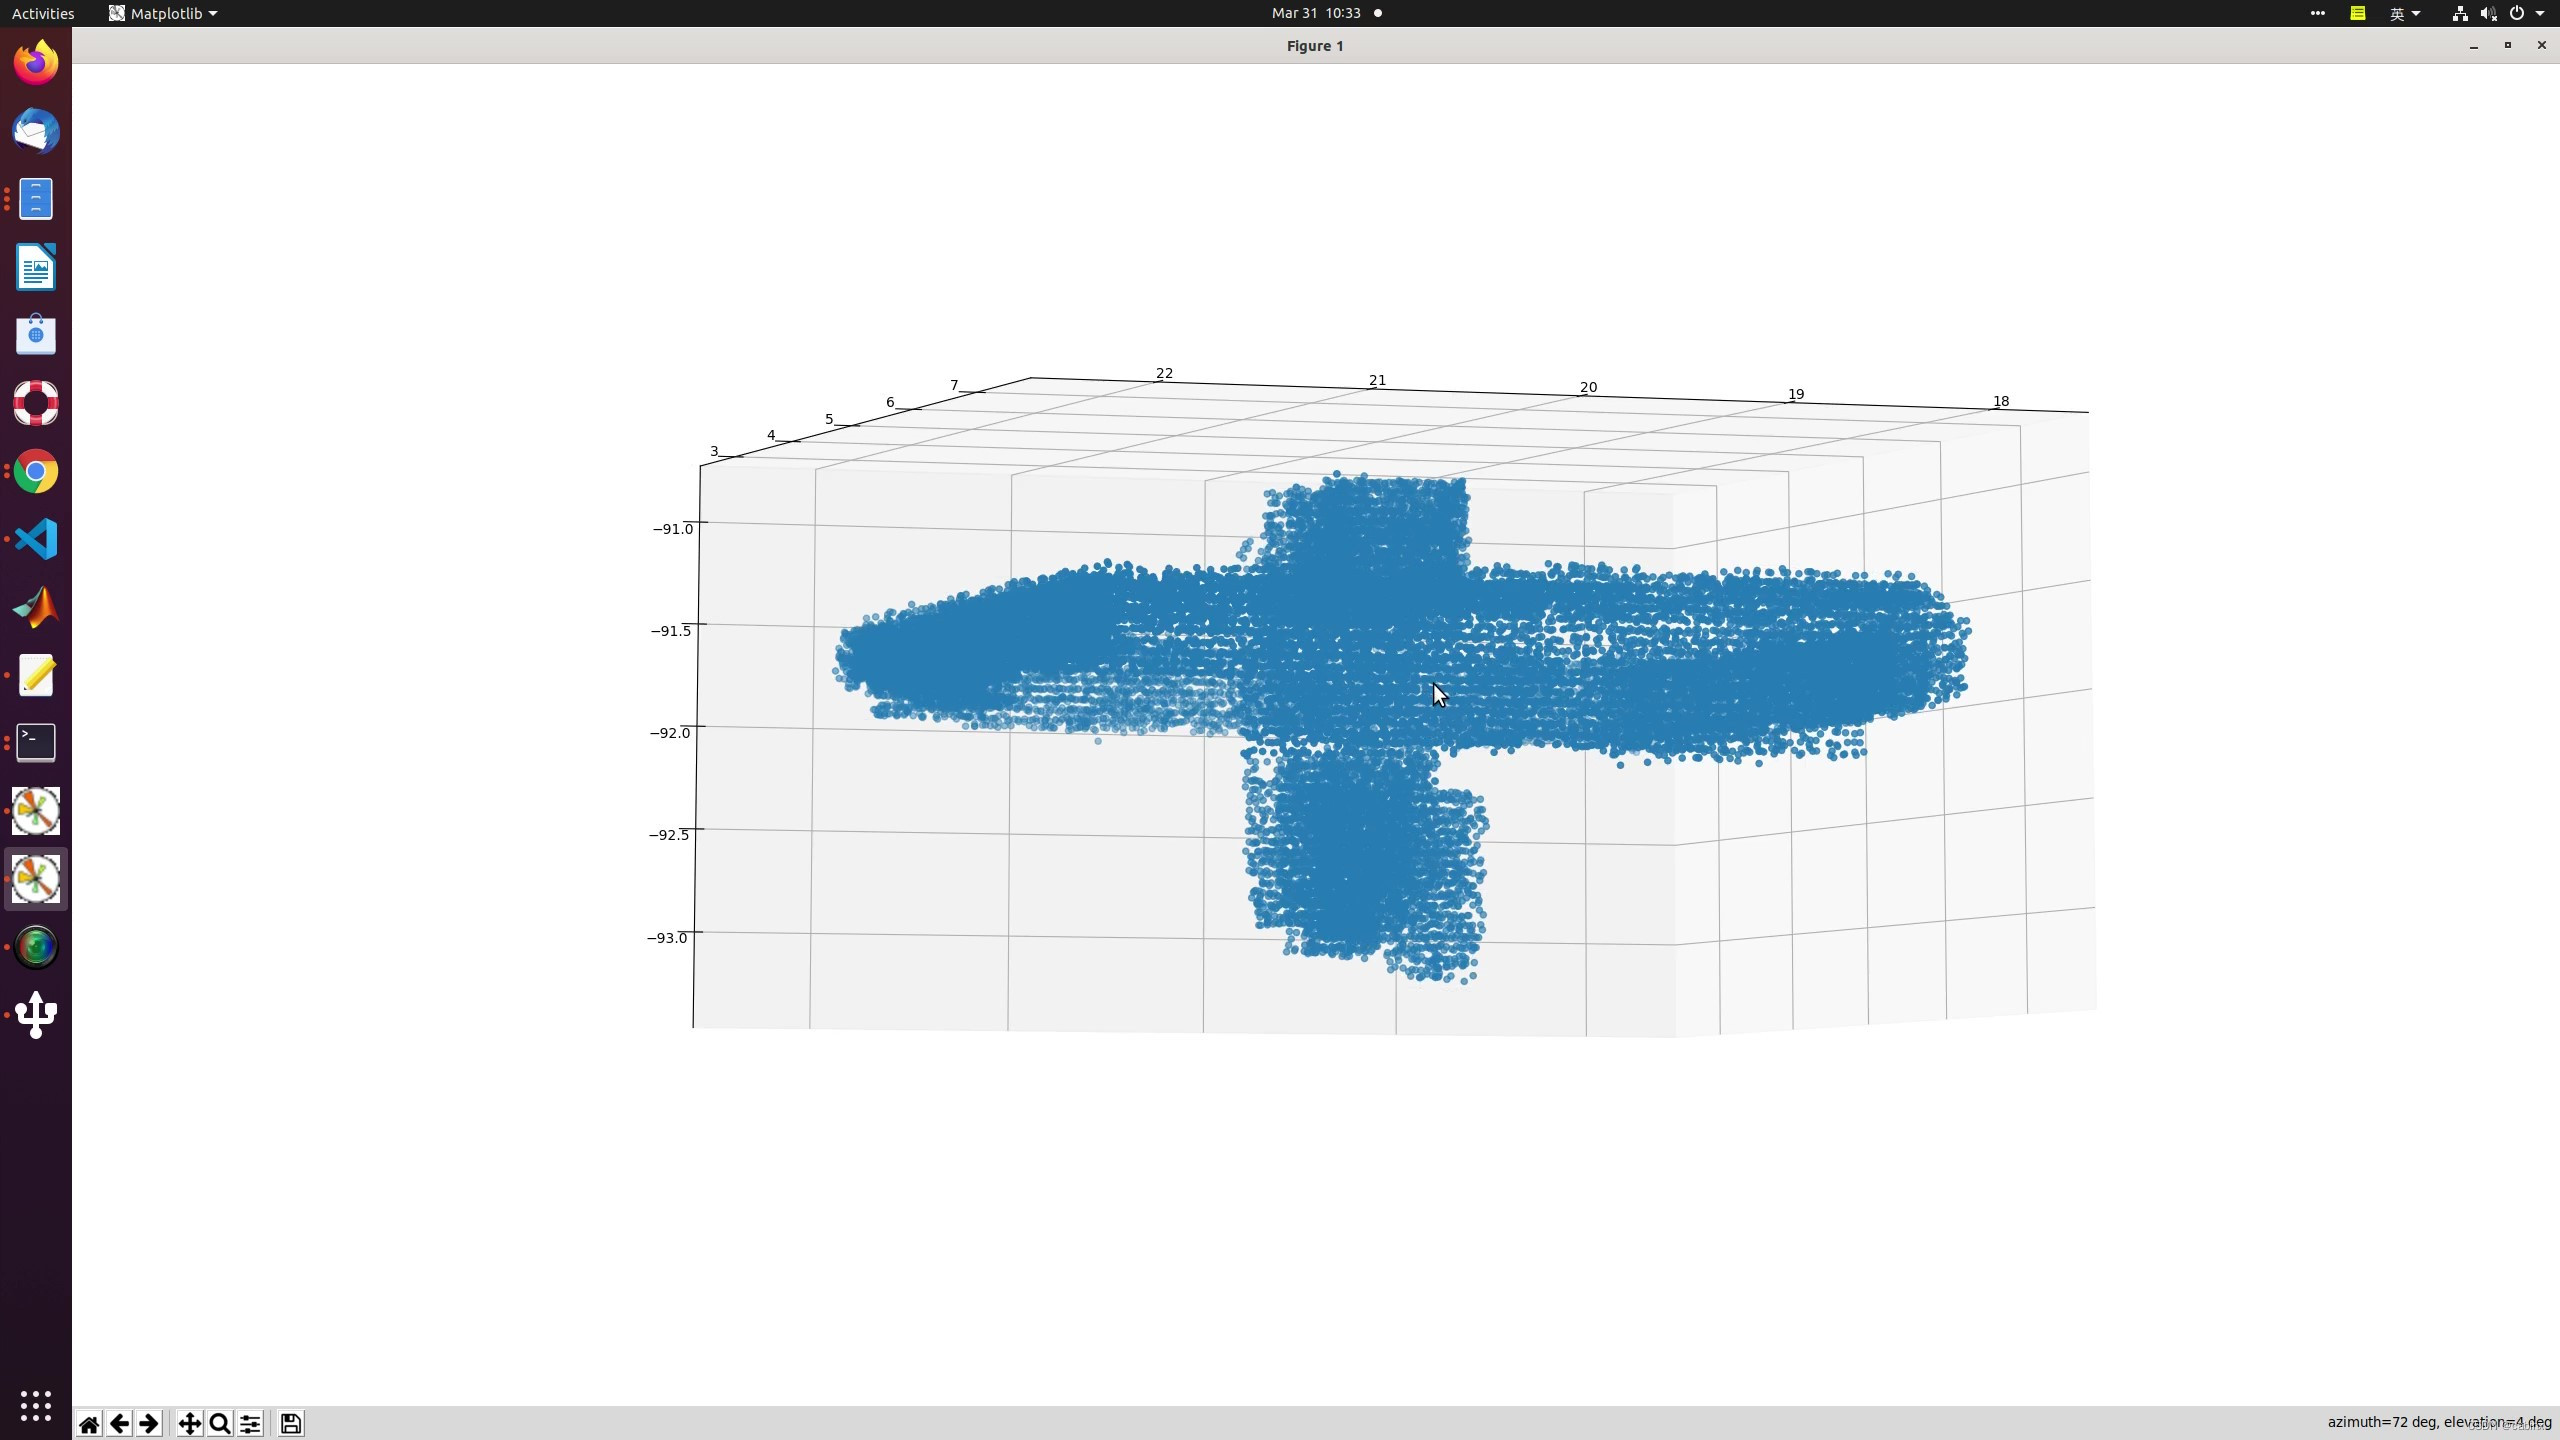Image resolution: width=2560 pixels, height=1440 pixels.
Task: Open Google Chrome from the dock
Action: 36,471
